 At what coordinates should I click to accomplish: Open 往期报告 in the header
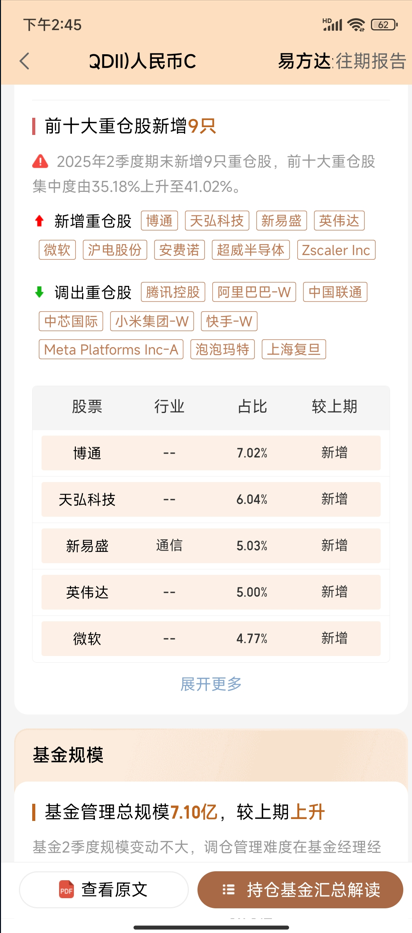[x=370, y=61]
